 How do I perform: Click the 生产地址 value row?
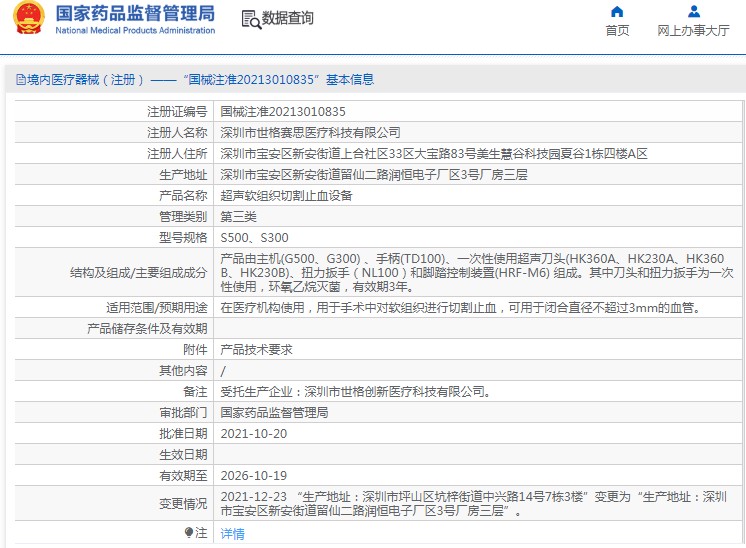(374, 175)
